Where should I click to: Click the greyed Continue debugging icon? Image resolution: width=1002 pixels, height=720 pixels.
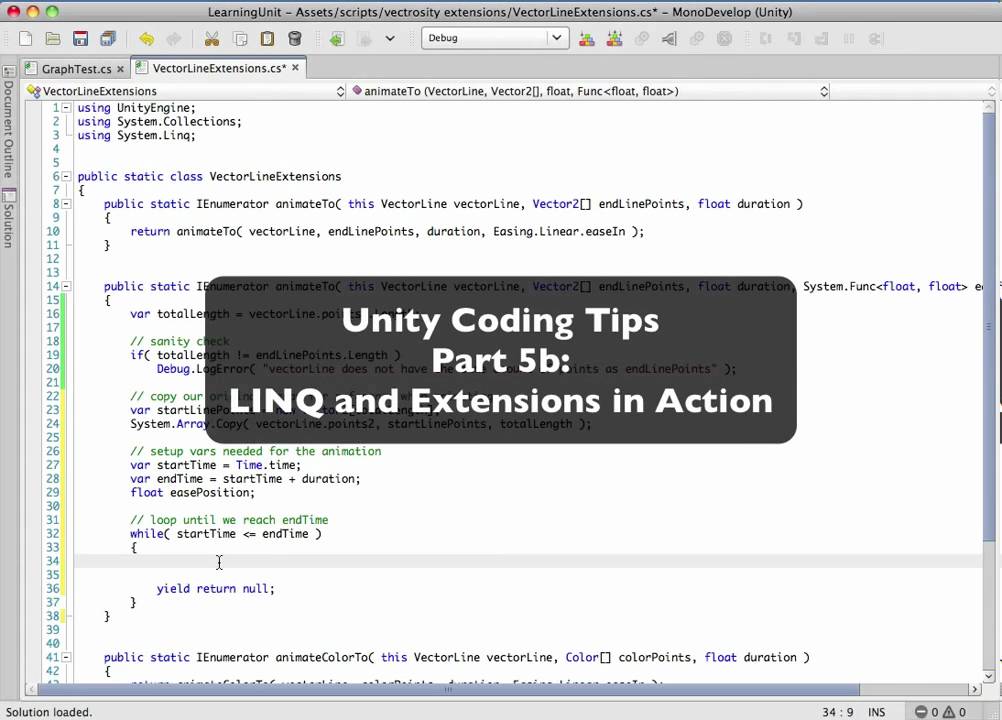pyautogui.click(x=875, y=39)
